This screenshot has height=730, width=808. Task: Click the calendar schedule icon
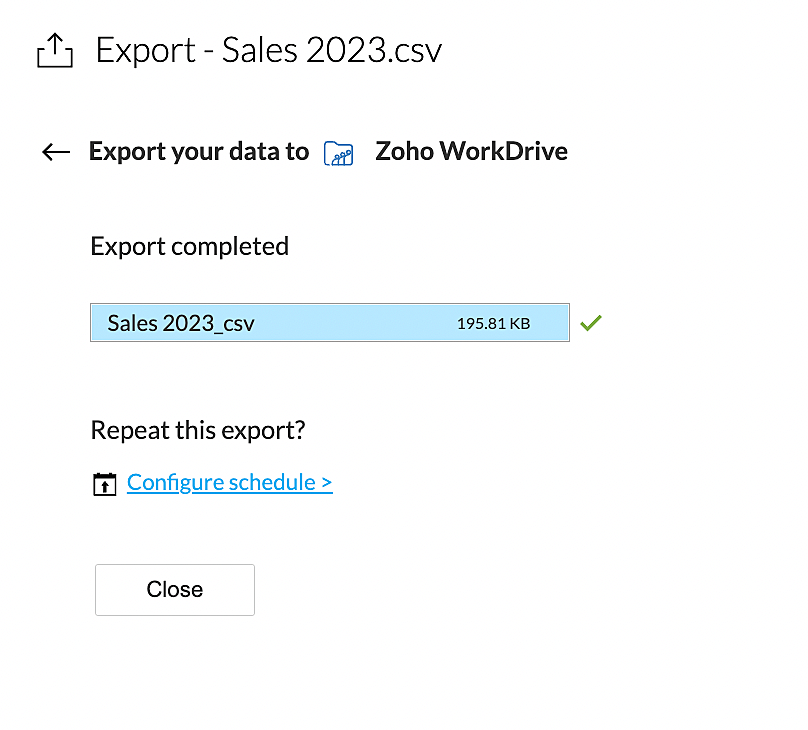(104, 484)
